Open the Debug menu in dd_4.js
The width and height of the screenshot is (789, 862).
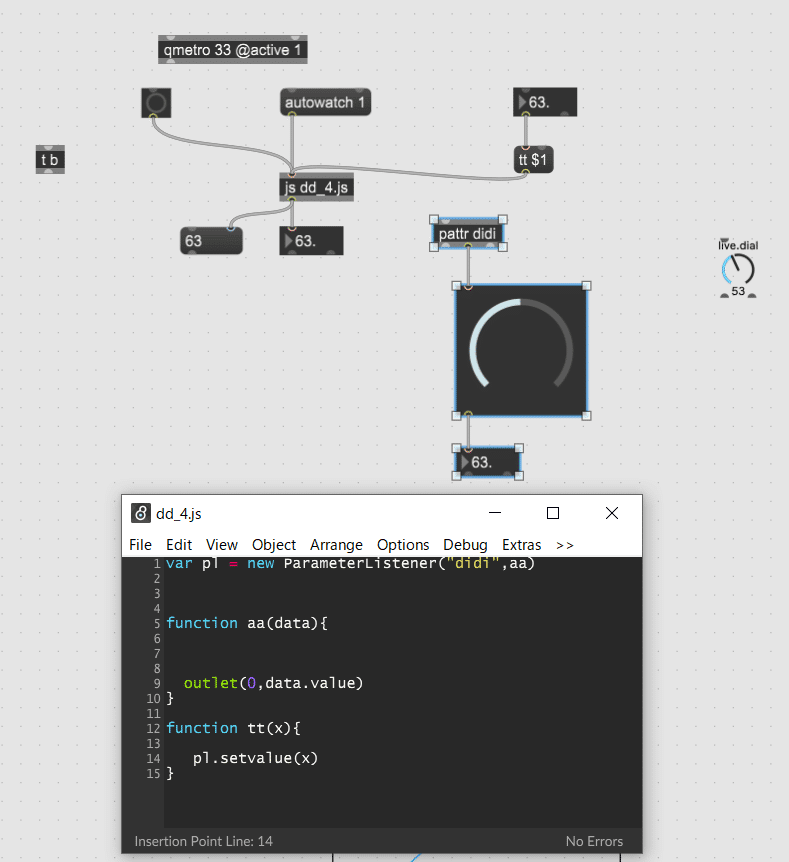pyautogui.click(x=465, y=545)
